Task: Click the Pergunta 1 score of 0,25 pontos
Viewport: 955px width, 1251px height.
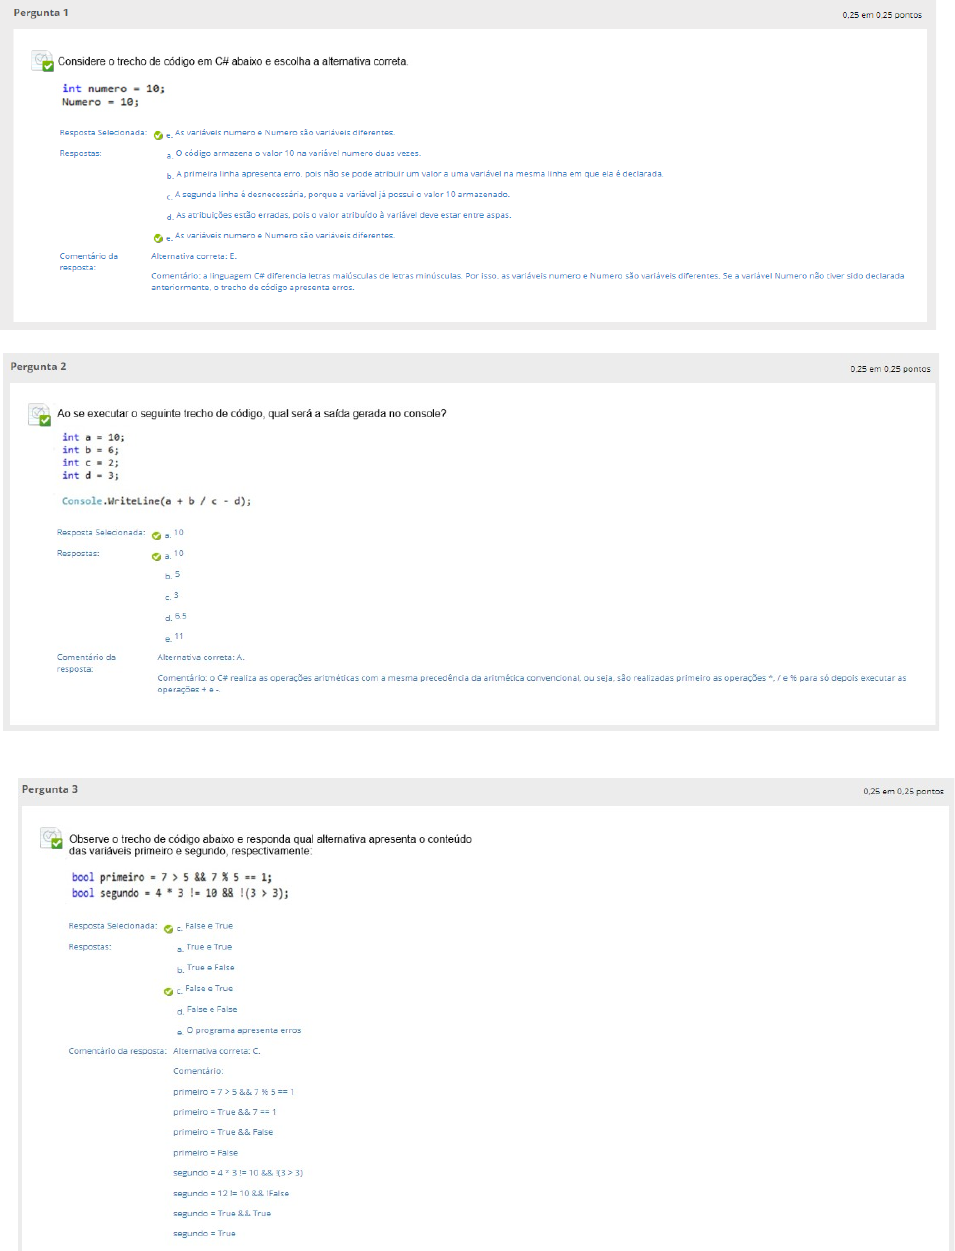Action: click(x=881, y=15)
